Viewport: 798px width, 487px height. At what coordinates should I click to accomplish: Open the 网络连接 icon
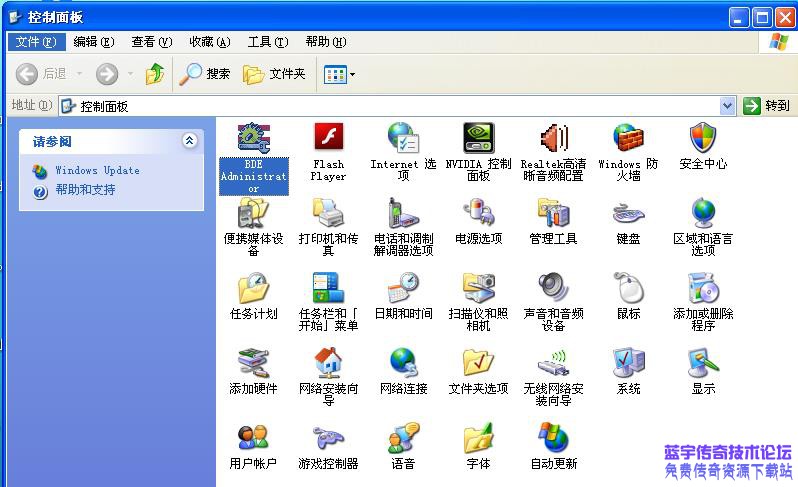tap(403, 363)
